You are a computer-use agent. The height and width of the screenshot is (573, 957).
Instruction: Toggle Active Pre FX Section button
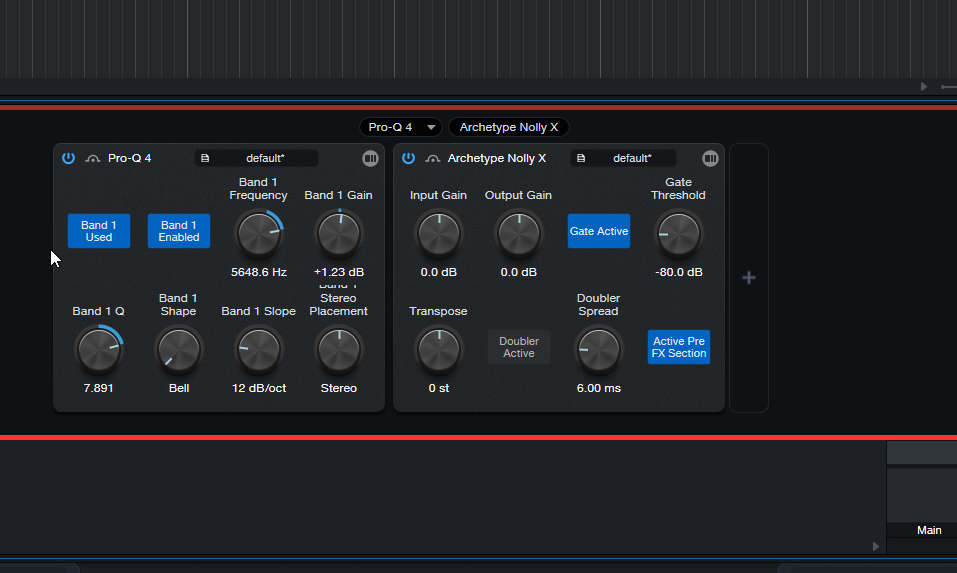pyautogui.click(x=679, y=347)
